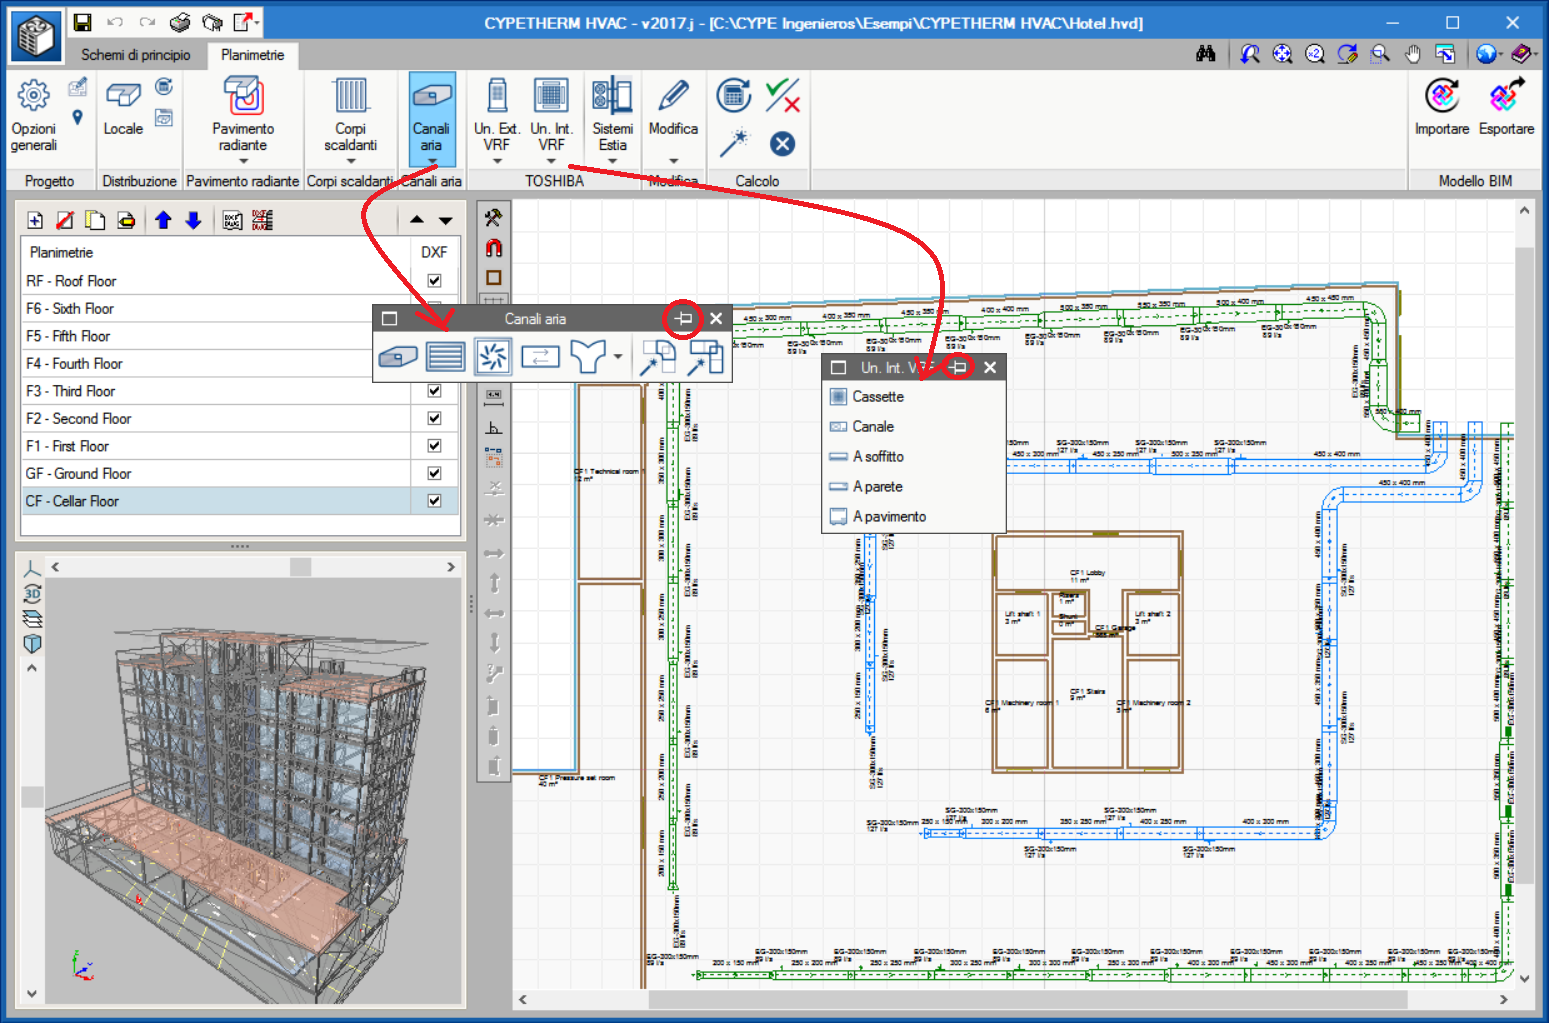Click the zoom extents icon with four arrows
This screenshot has width=1549, height=1023.
coord(1282,54)
